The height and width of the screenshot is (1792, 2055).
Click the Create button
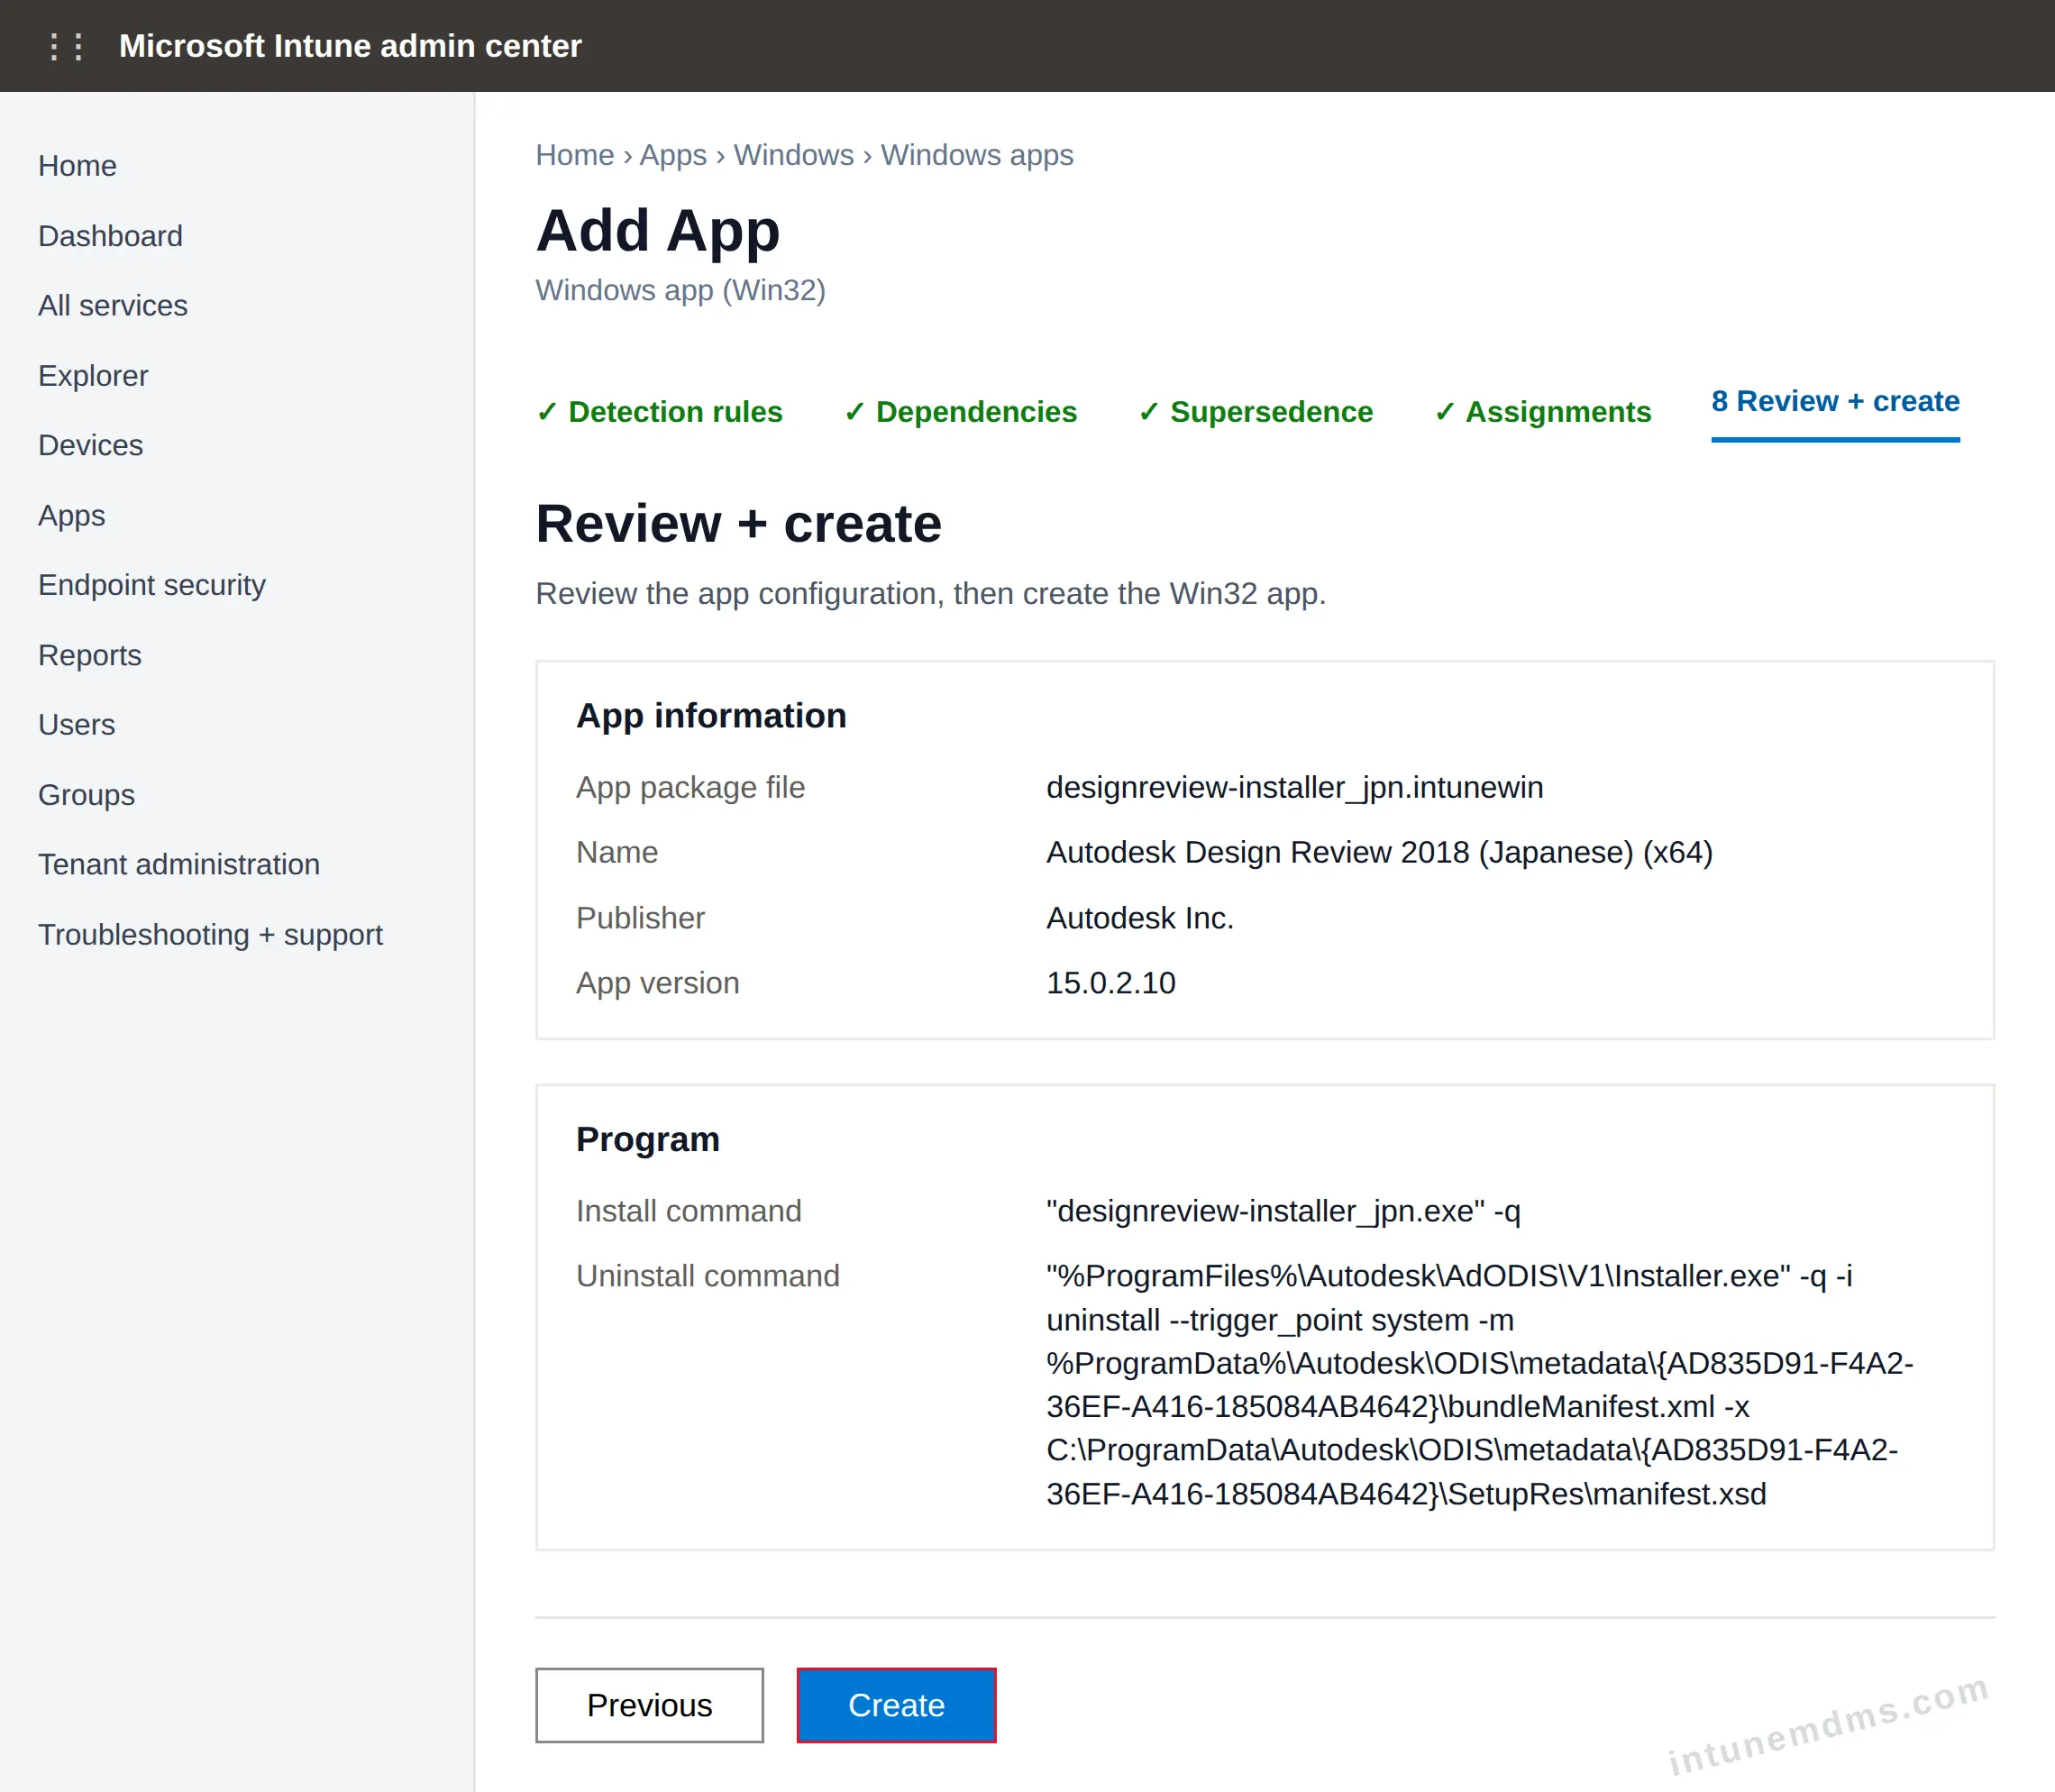(x=896, y=1705)
